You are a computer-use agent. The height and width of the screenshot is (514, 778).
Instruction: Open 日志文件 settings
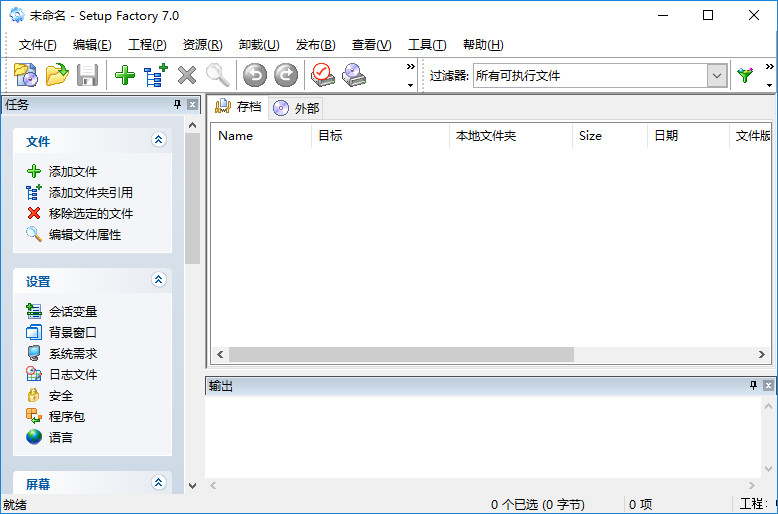point(73,375)
